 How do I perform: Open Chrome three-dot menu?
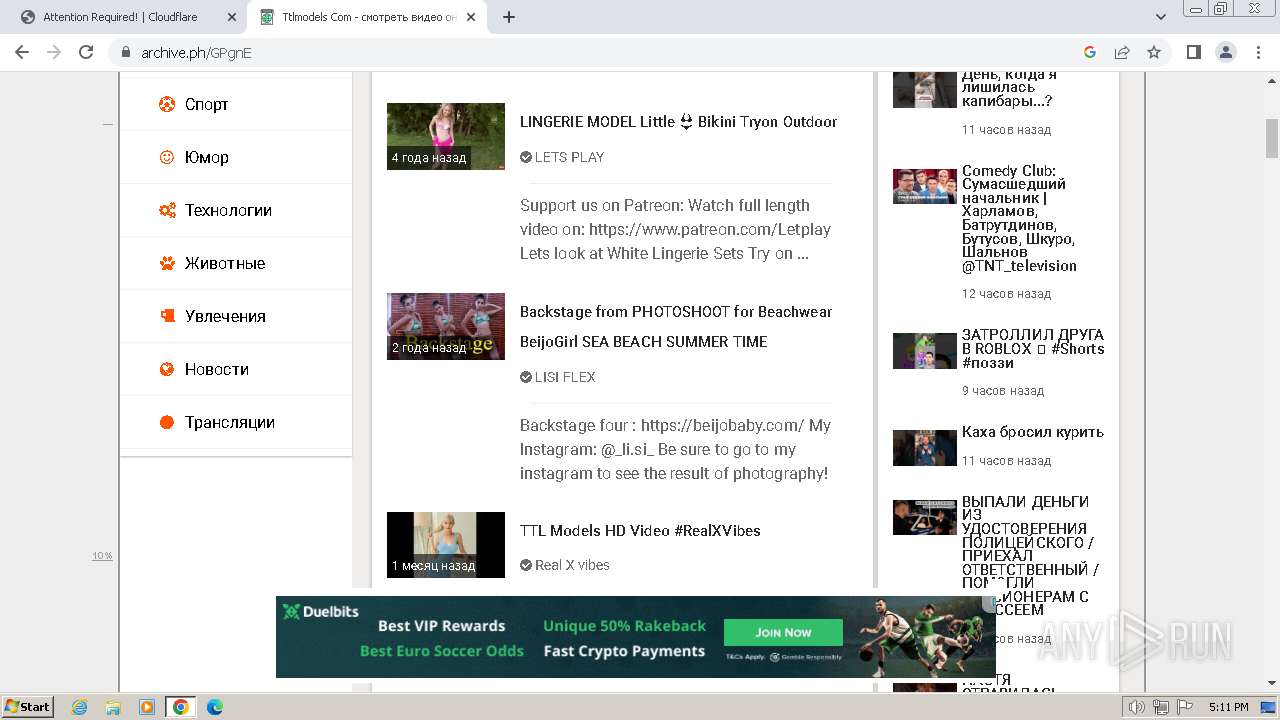click(x=1257, y=52)
